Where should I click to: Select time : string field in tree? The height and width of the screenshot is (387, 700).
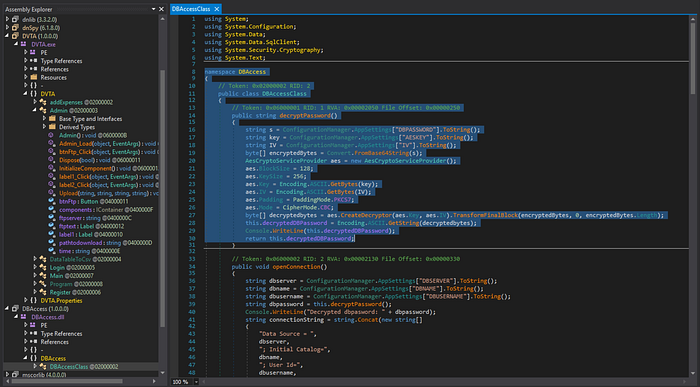pos(90,251)
